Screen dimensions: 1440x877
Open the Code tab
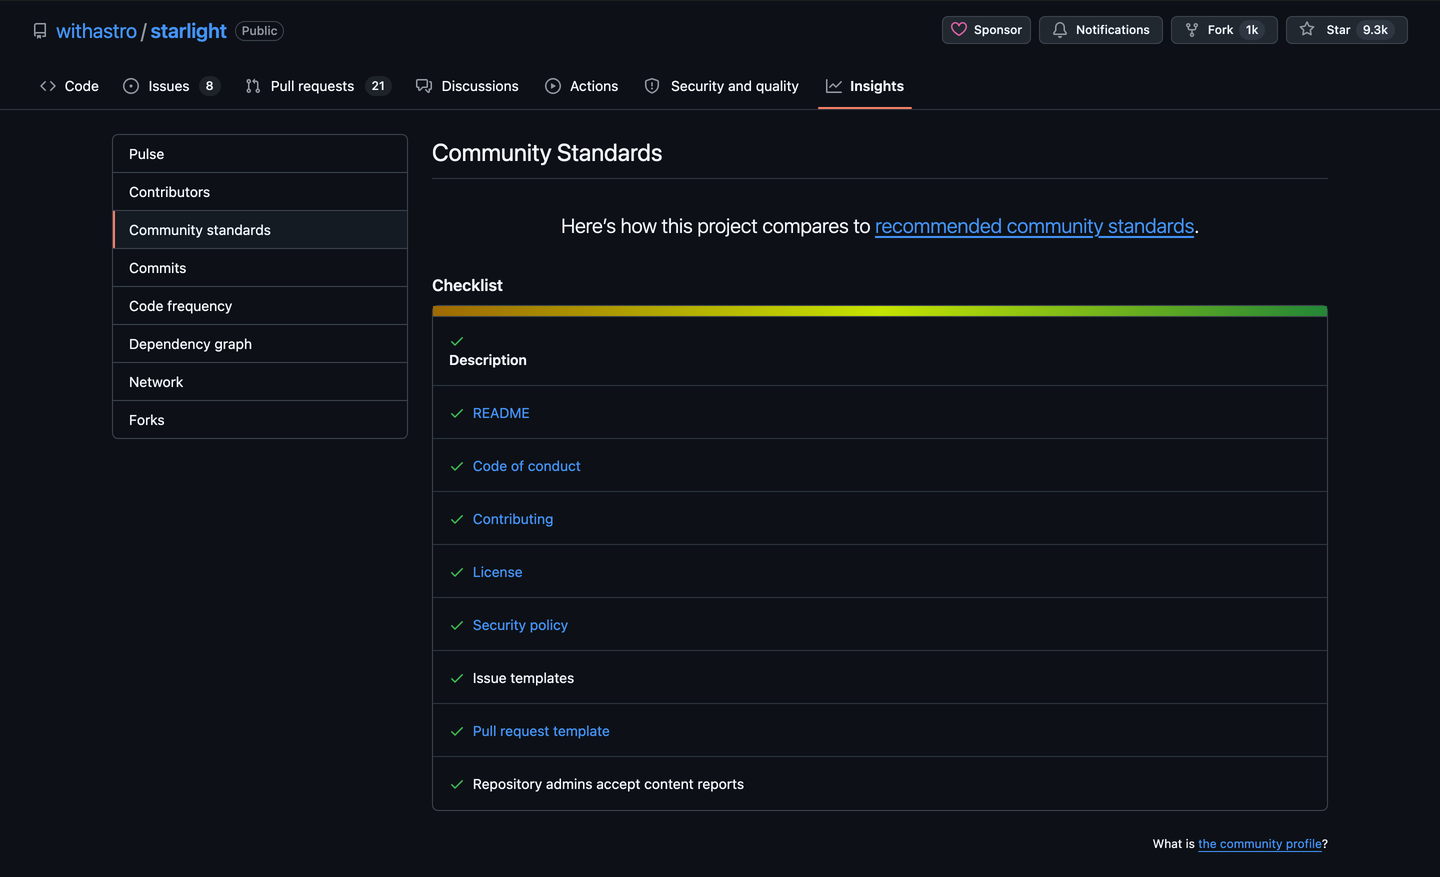(x=69, y=86)
